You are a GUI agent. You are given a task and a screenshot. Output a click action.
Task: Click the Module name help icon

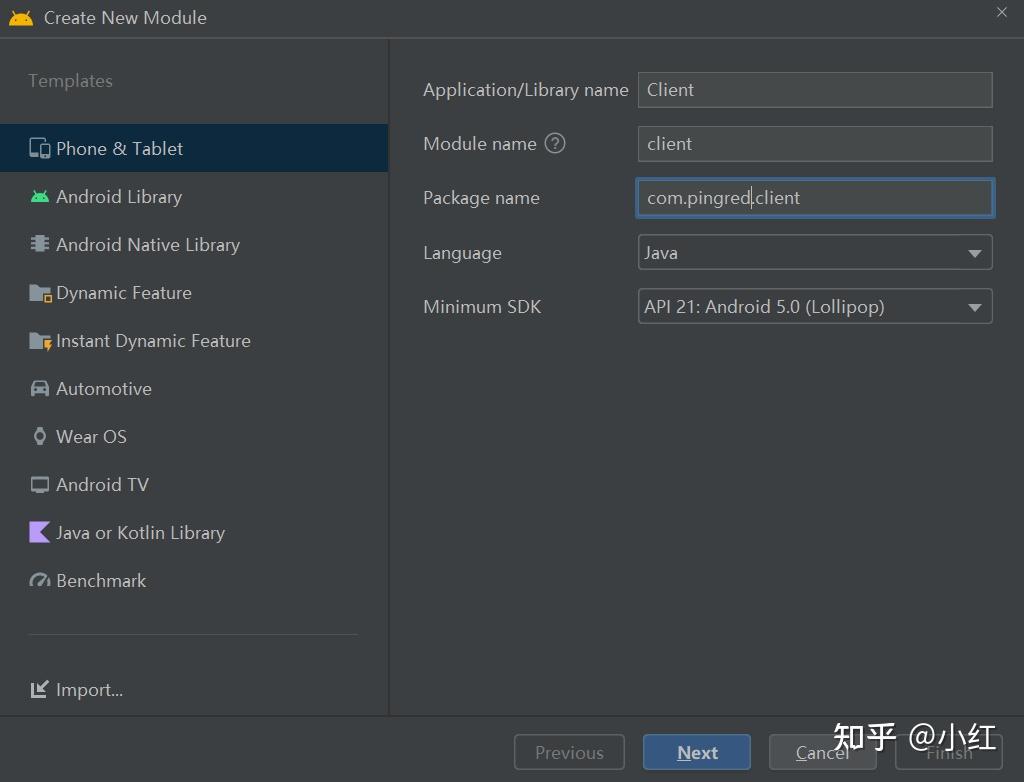(555, 143)
